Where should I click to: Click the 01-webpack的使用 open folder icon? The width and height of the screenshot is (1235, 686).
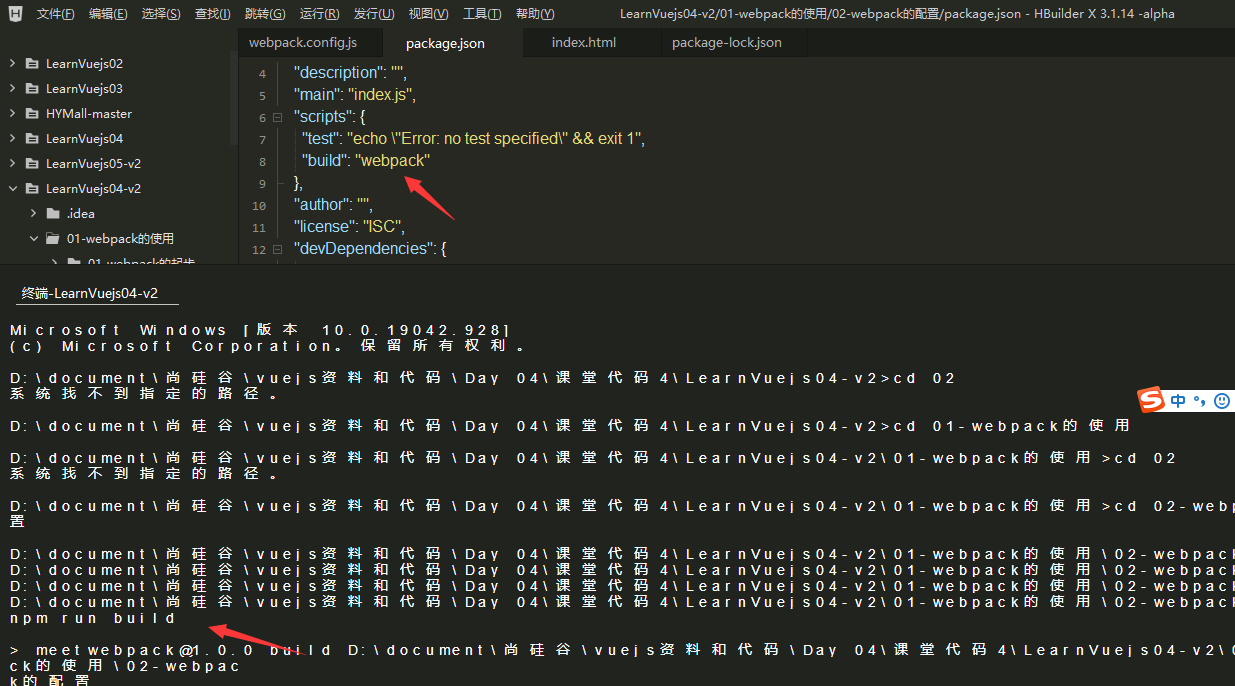[x=53, y=238]
